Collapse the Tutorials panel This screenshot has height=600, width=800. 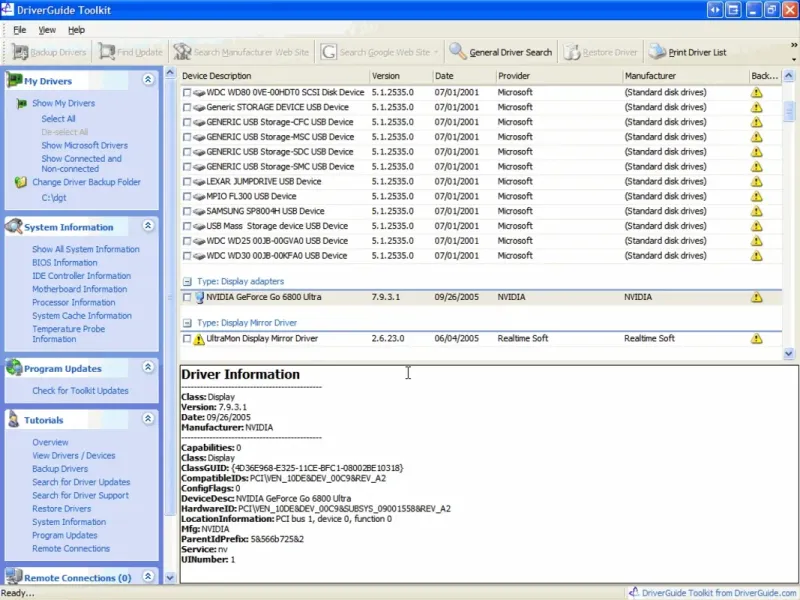point(148,418)
